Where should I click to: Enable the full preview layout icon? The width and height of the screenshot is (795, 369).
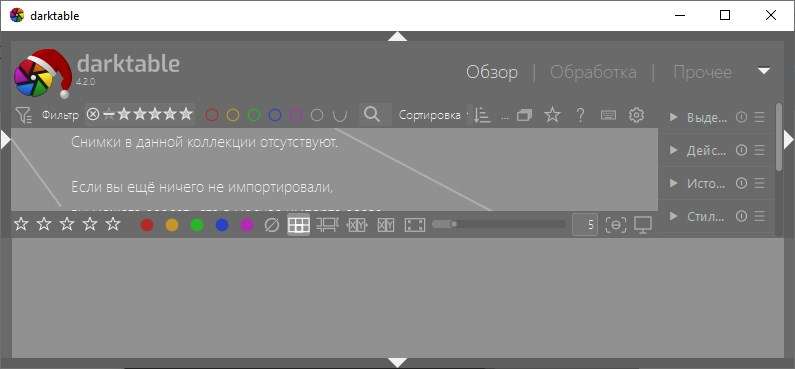pos(415,225)
